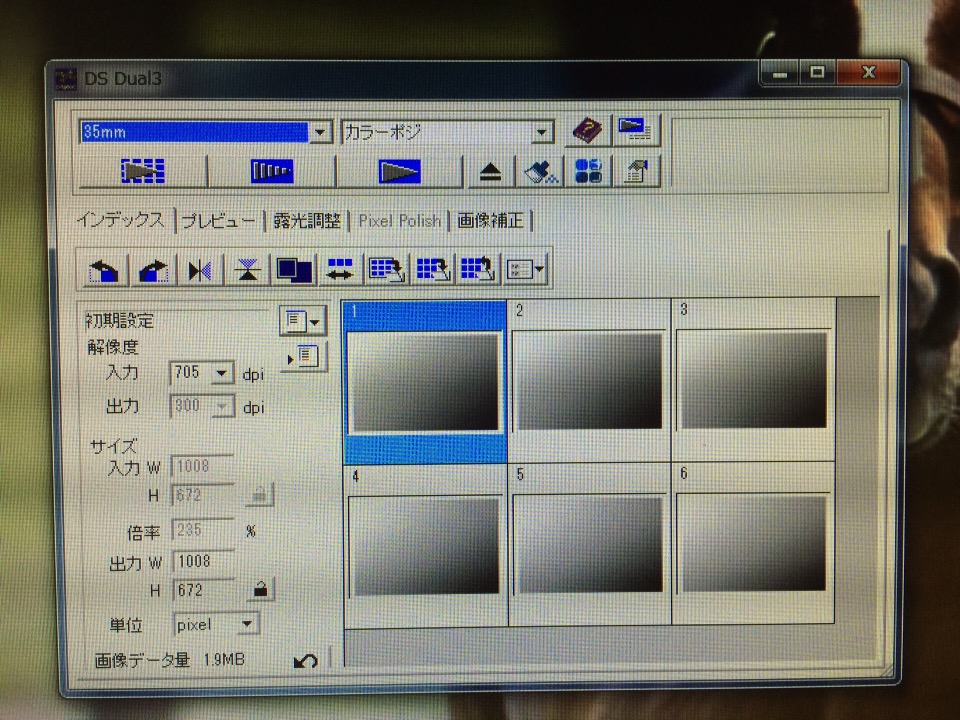Click the output width field

point(204,562)
